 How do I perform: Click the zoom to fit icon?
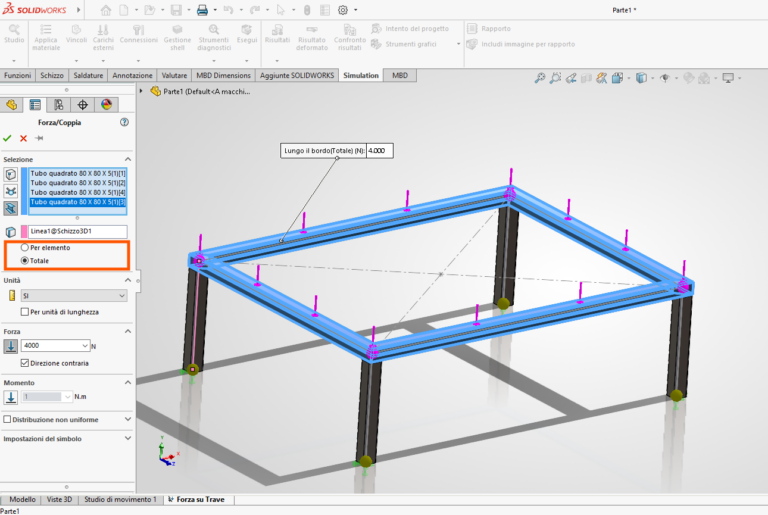(x=540, y=77)
